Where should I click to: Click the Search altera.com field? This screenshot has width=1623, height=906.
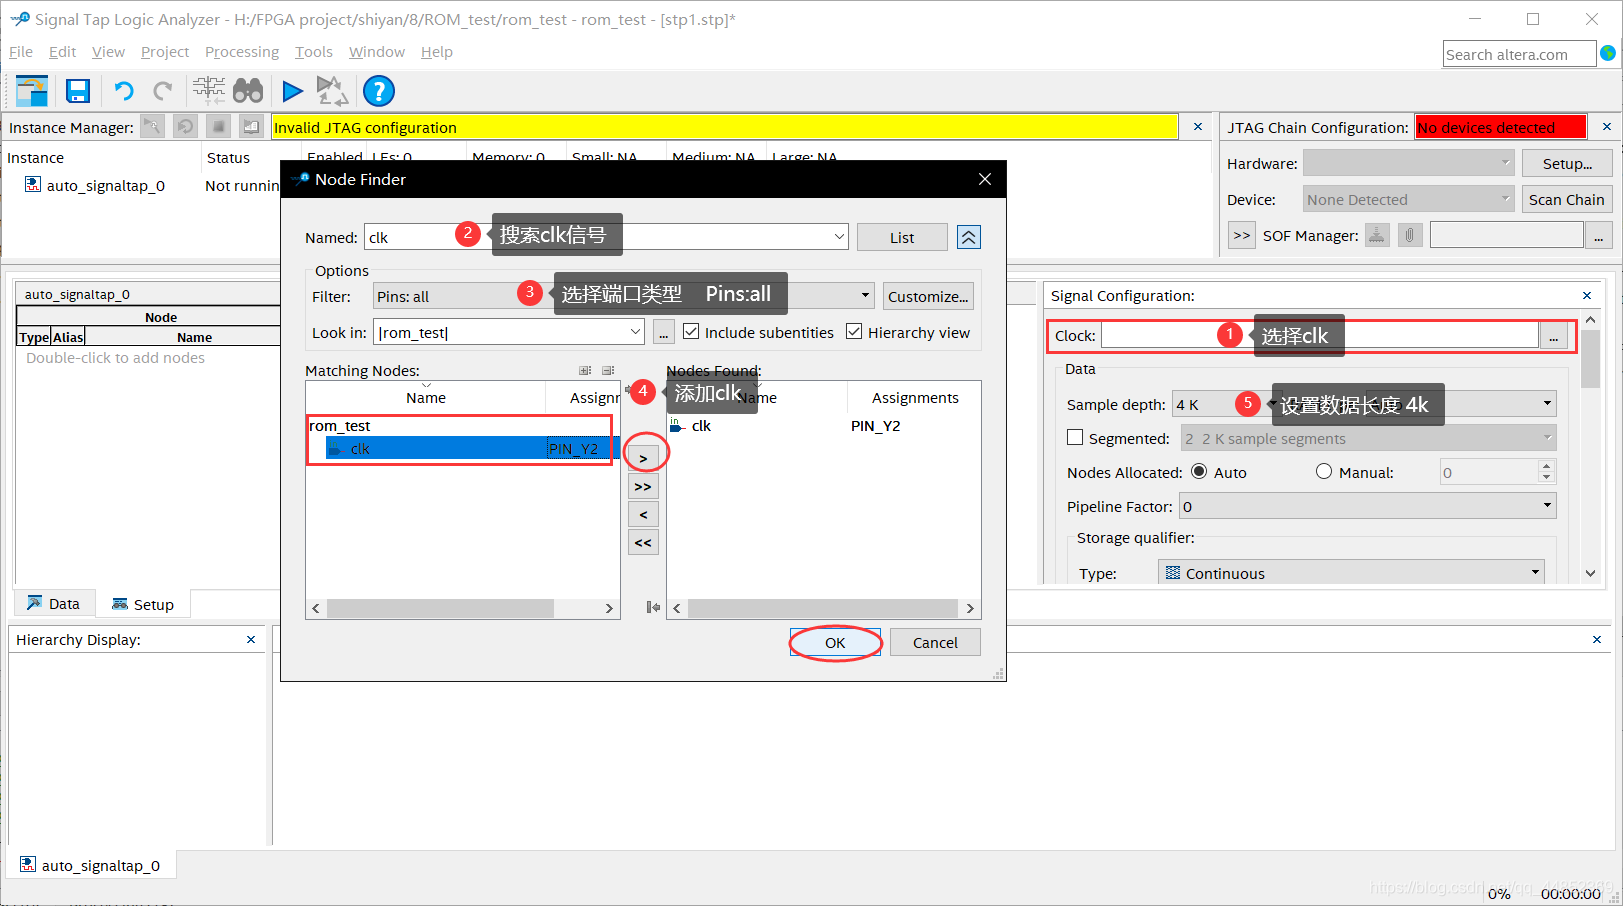click(x=1519, y=54)
